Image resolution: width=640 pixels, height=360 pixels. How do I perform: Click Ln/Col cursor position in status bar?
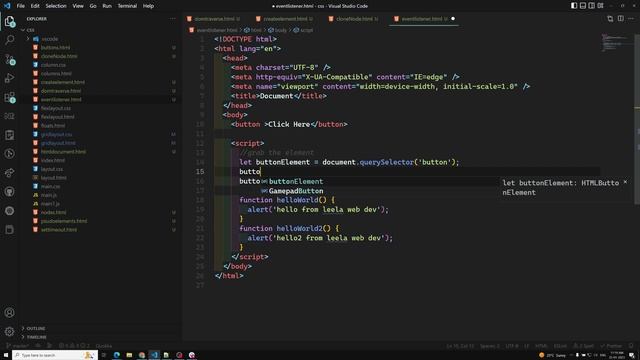point(460,346)
